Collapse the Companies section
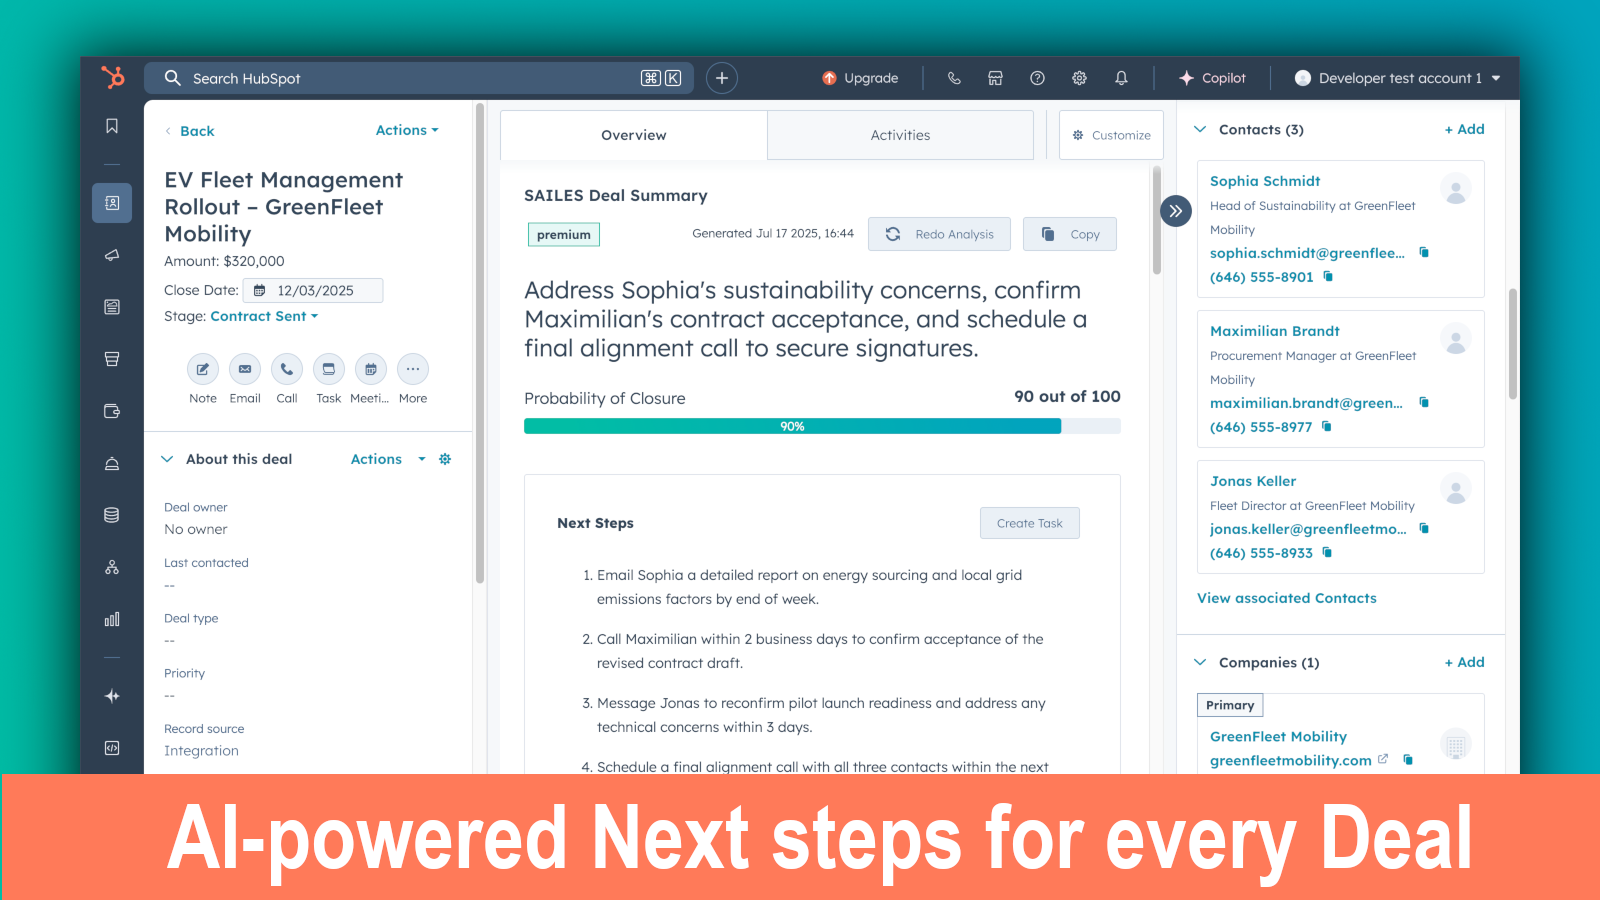The height and width of the screenshot is (900, 1600). 1199,662
